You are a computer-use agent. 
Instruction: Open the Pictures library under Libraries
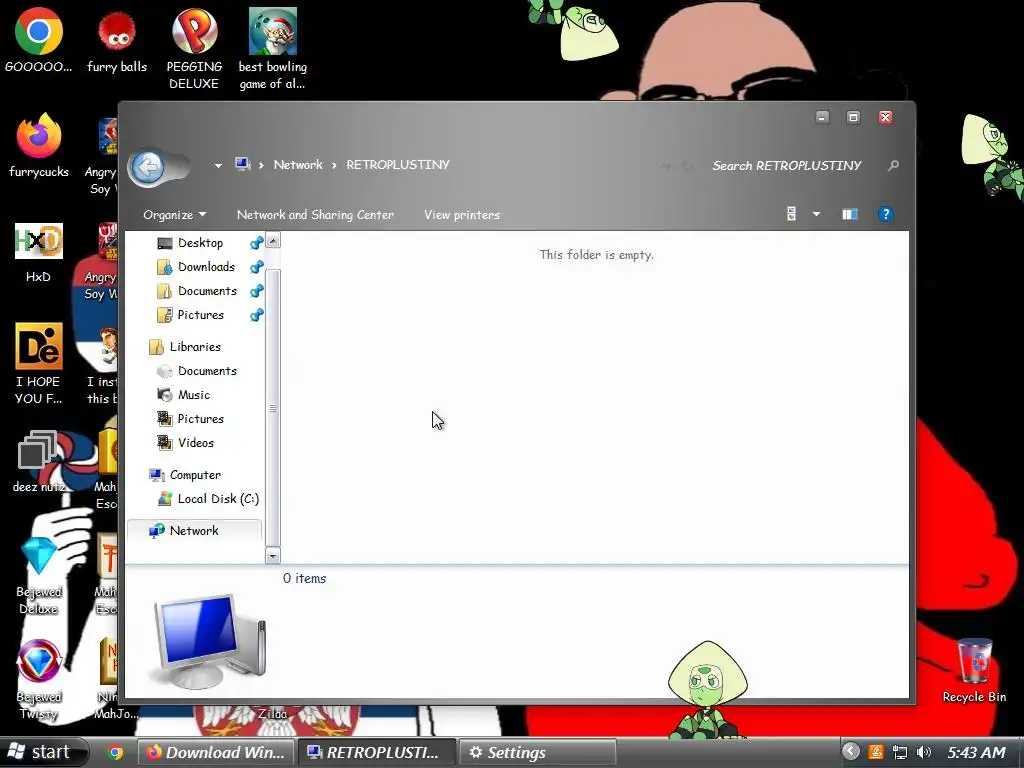pos(200,419)
